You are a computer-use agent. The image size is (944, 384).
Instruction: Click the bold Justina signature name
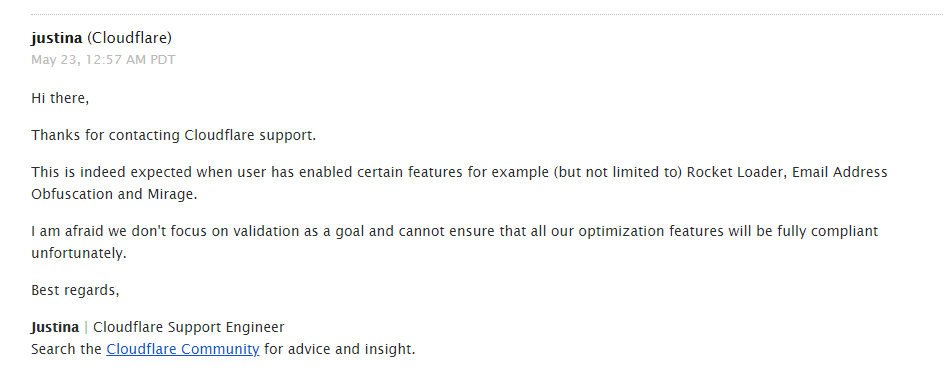[x=55, y=327]
